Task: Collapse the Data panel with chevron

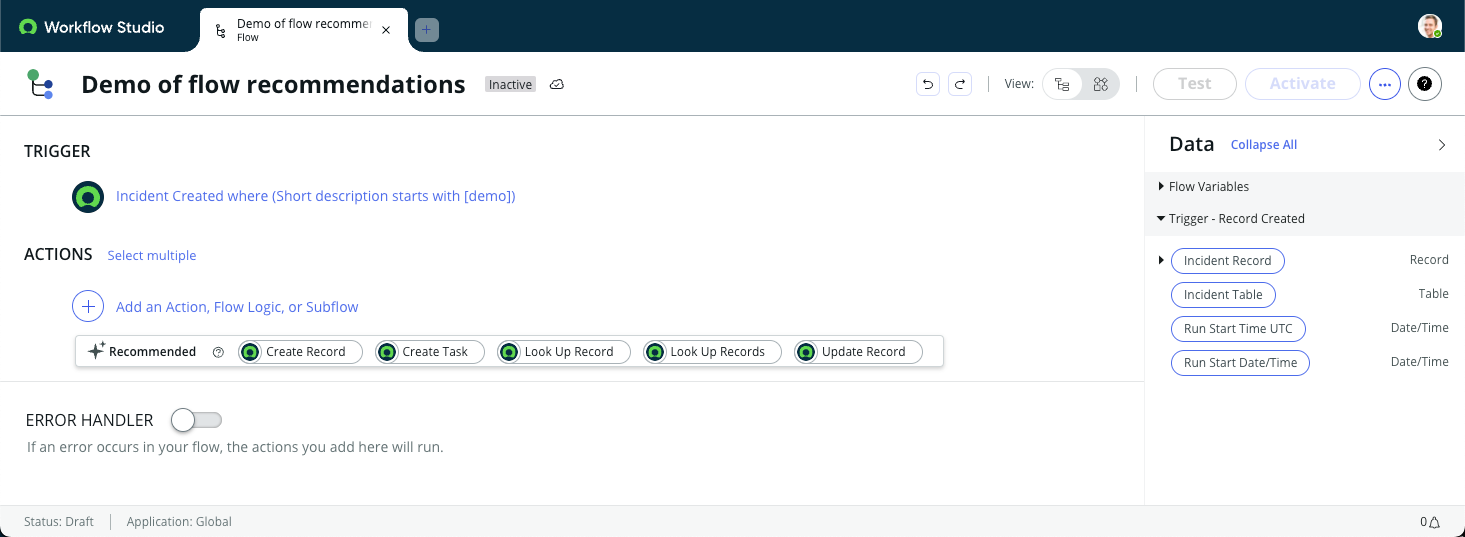Action: point(1441,145)
